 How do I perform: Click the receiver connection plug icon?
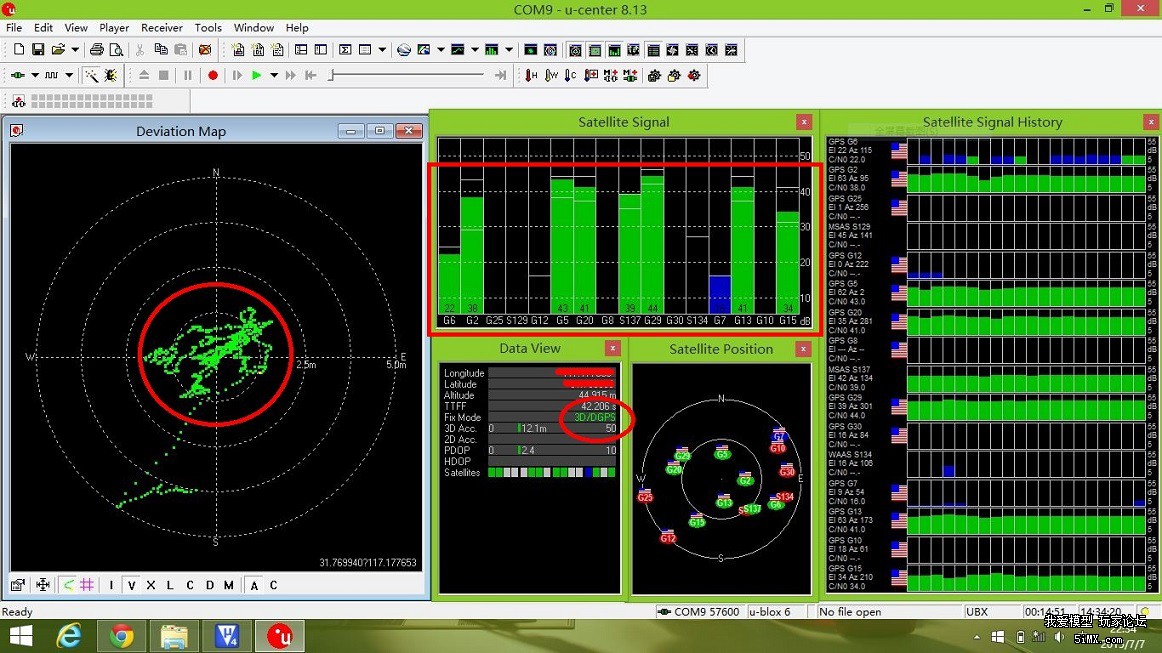coord(18,75)
